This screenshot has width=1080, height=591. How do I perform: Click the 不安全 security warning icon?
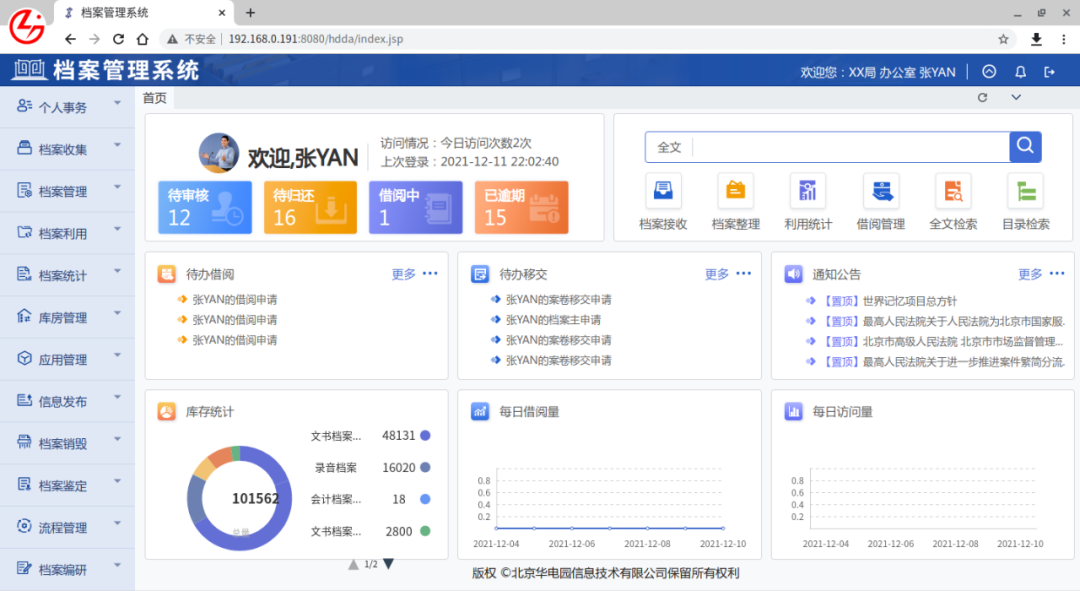click(x=172, y=39)
